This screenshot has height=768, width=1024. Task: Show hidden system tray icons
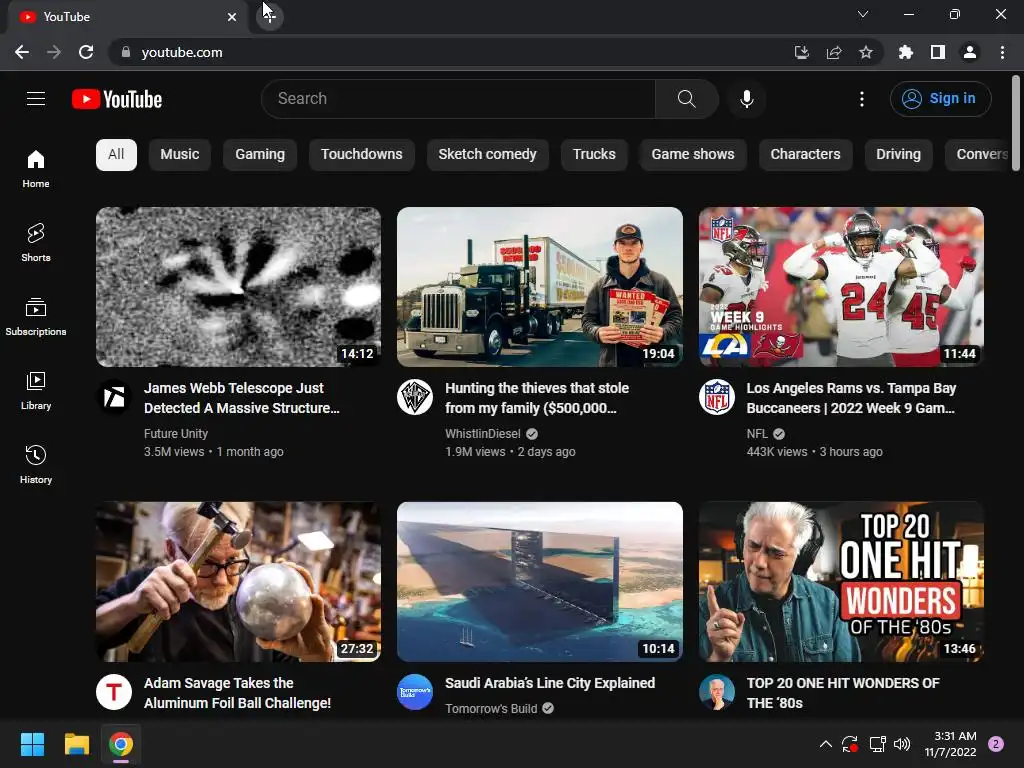point(825,744)
